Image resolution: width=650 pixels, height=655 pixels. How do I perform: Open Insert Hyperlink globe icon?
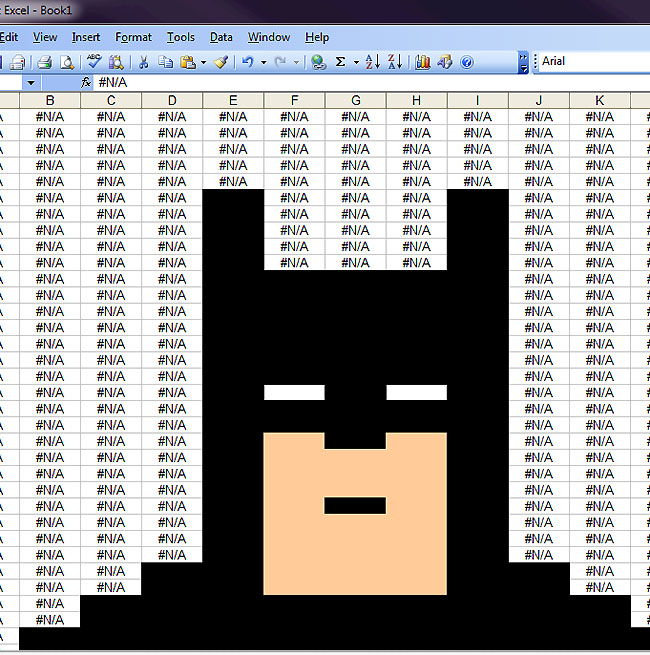pos(318,63)
